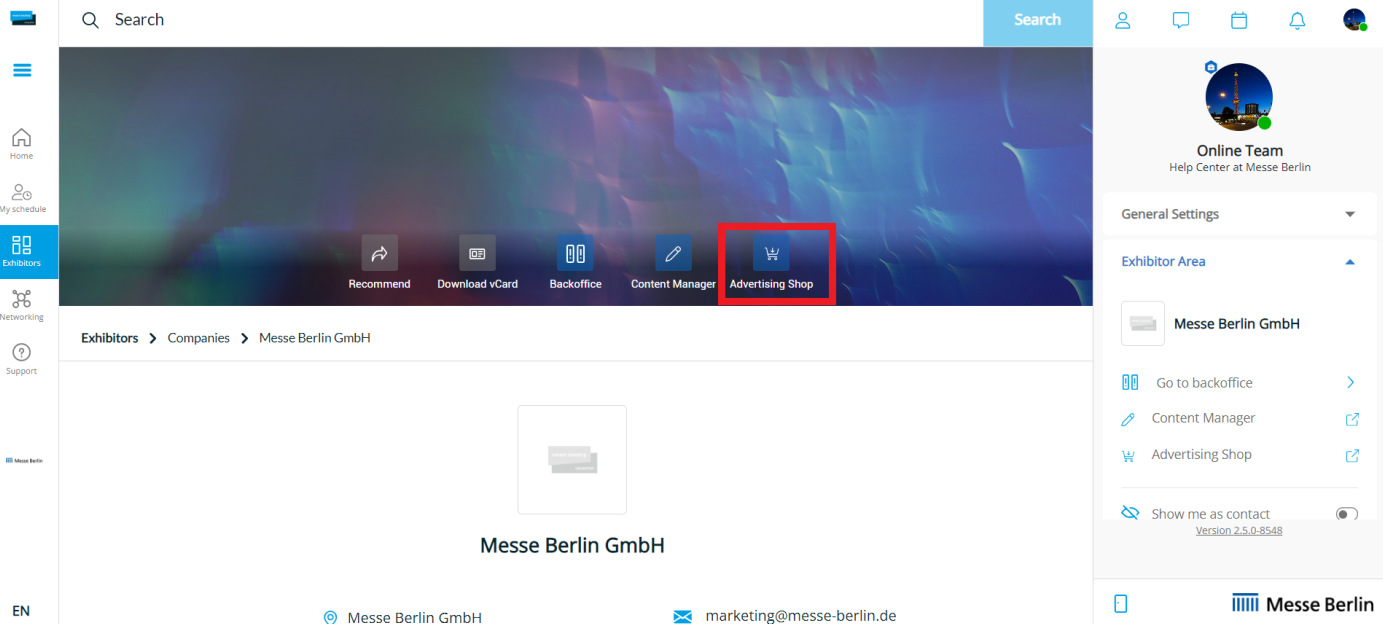Click external link icon beside Content Manager
Viewport: 1383px width, 624px height.
pos(1351,419)
